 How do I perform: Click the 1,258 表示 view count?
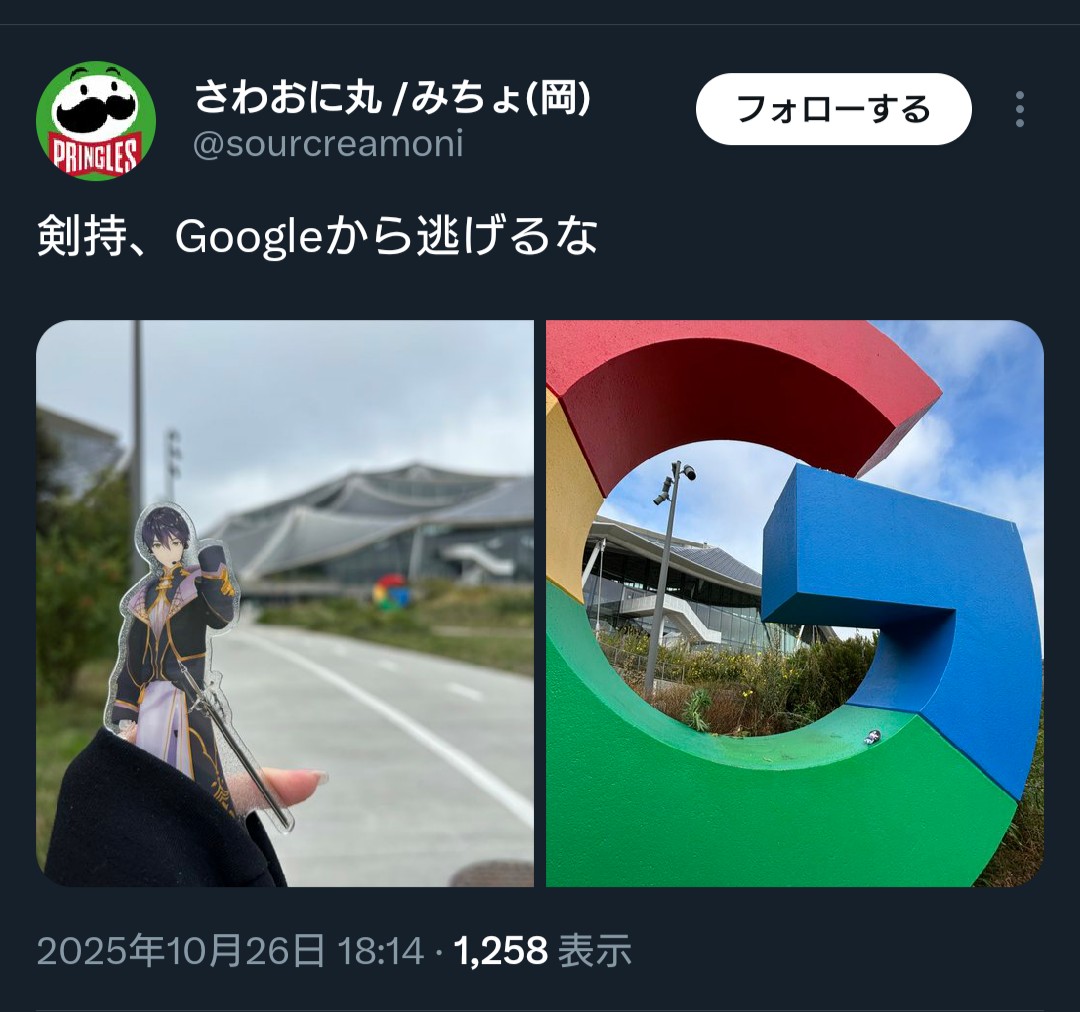(542, 951)
